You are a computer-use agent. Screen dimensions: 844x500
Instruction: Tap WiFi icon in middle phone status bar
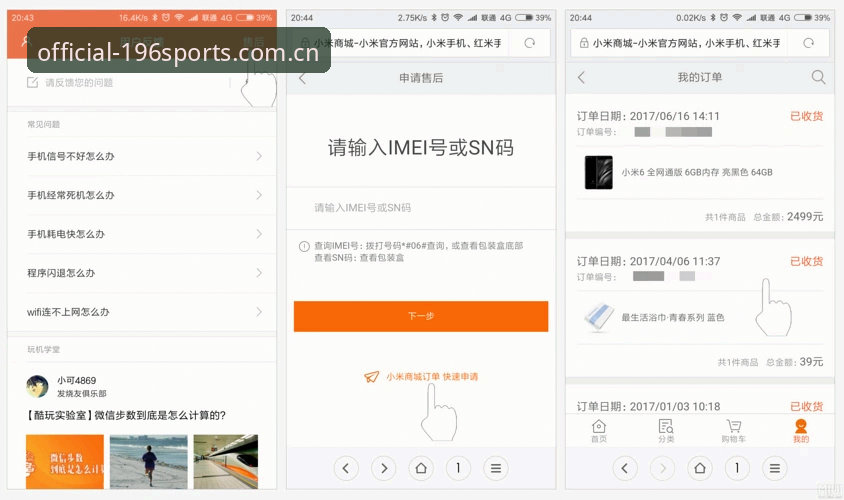tap(458, 18)
